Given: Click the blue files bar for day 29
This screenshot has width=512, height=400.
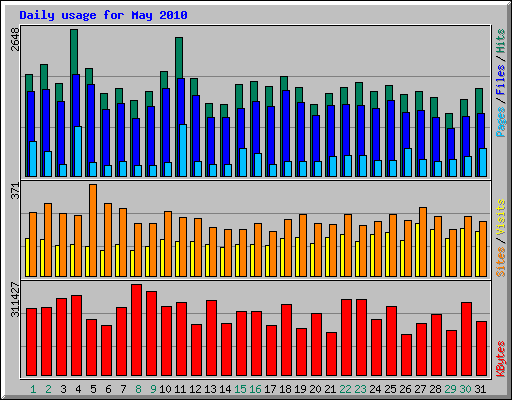Looking at the screenshot, I should click(451, 143).
